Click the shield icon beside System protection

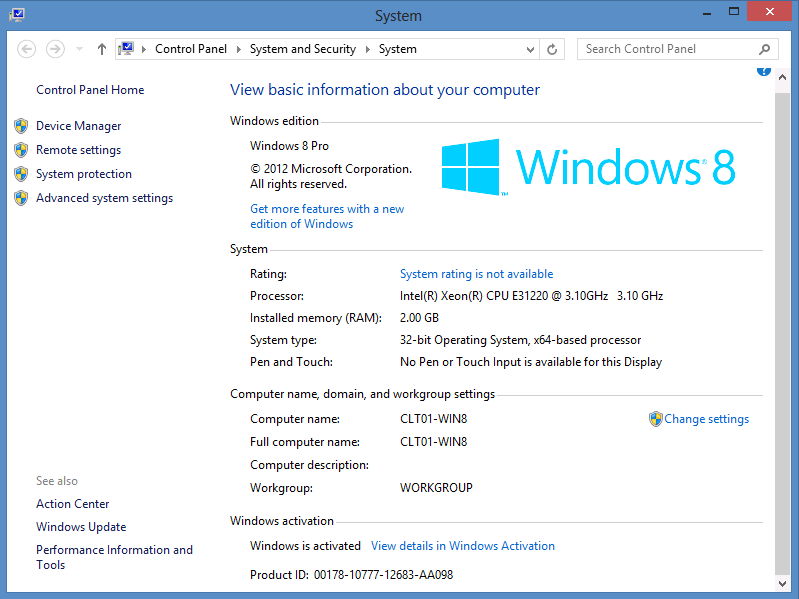tap(21, 174)
